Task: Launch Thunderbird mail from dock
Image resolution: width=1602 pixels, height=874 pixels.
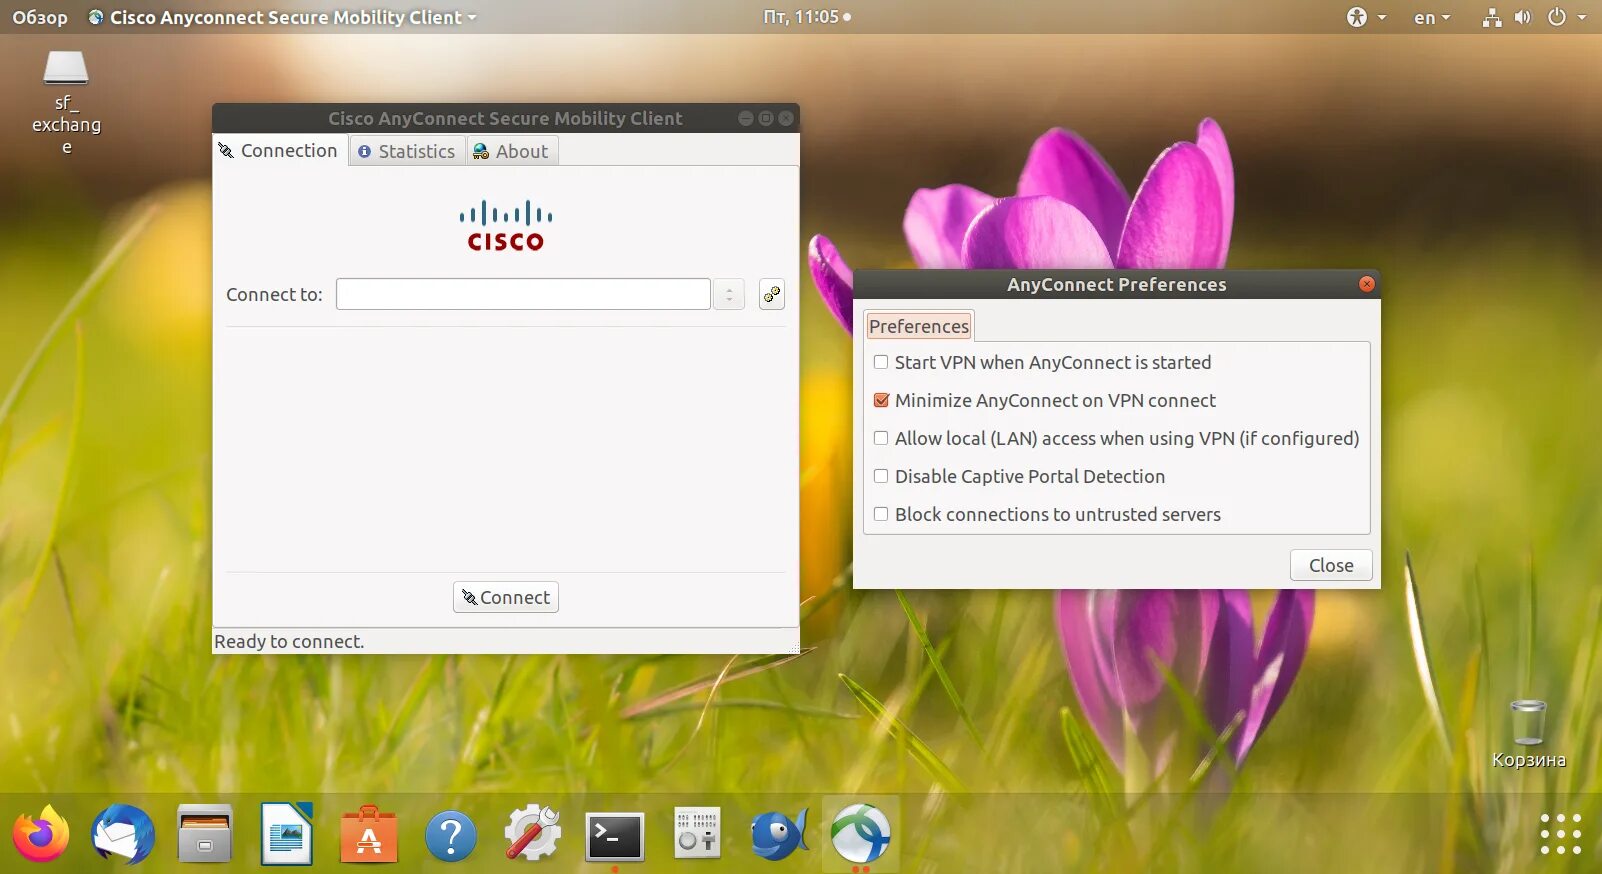Action: click(x=123, y=834)
